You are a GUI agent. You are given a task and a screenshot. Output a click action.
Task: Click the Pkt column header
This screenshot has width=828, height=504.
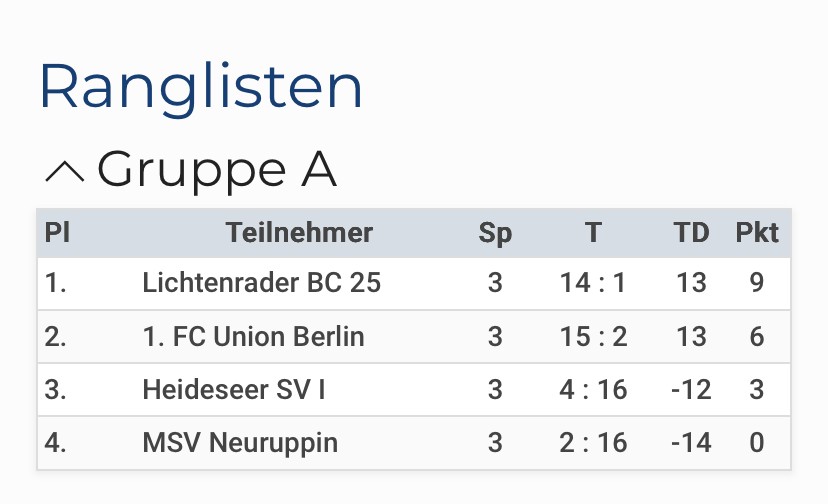[757, 233]
